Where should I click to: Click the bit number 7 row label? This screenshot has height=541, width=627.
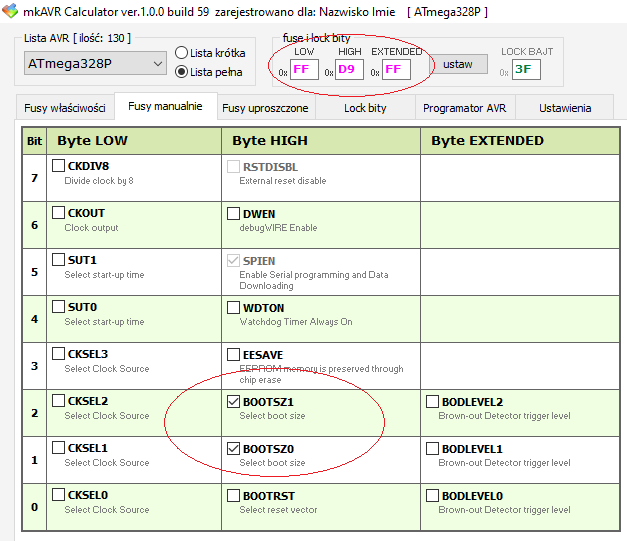(34, 178)
